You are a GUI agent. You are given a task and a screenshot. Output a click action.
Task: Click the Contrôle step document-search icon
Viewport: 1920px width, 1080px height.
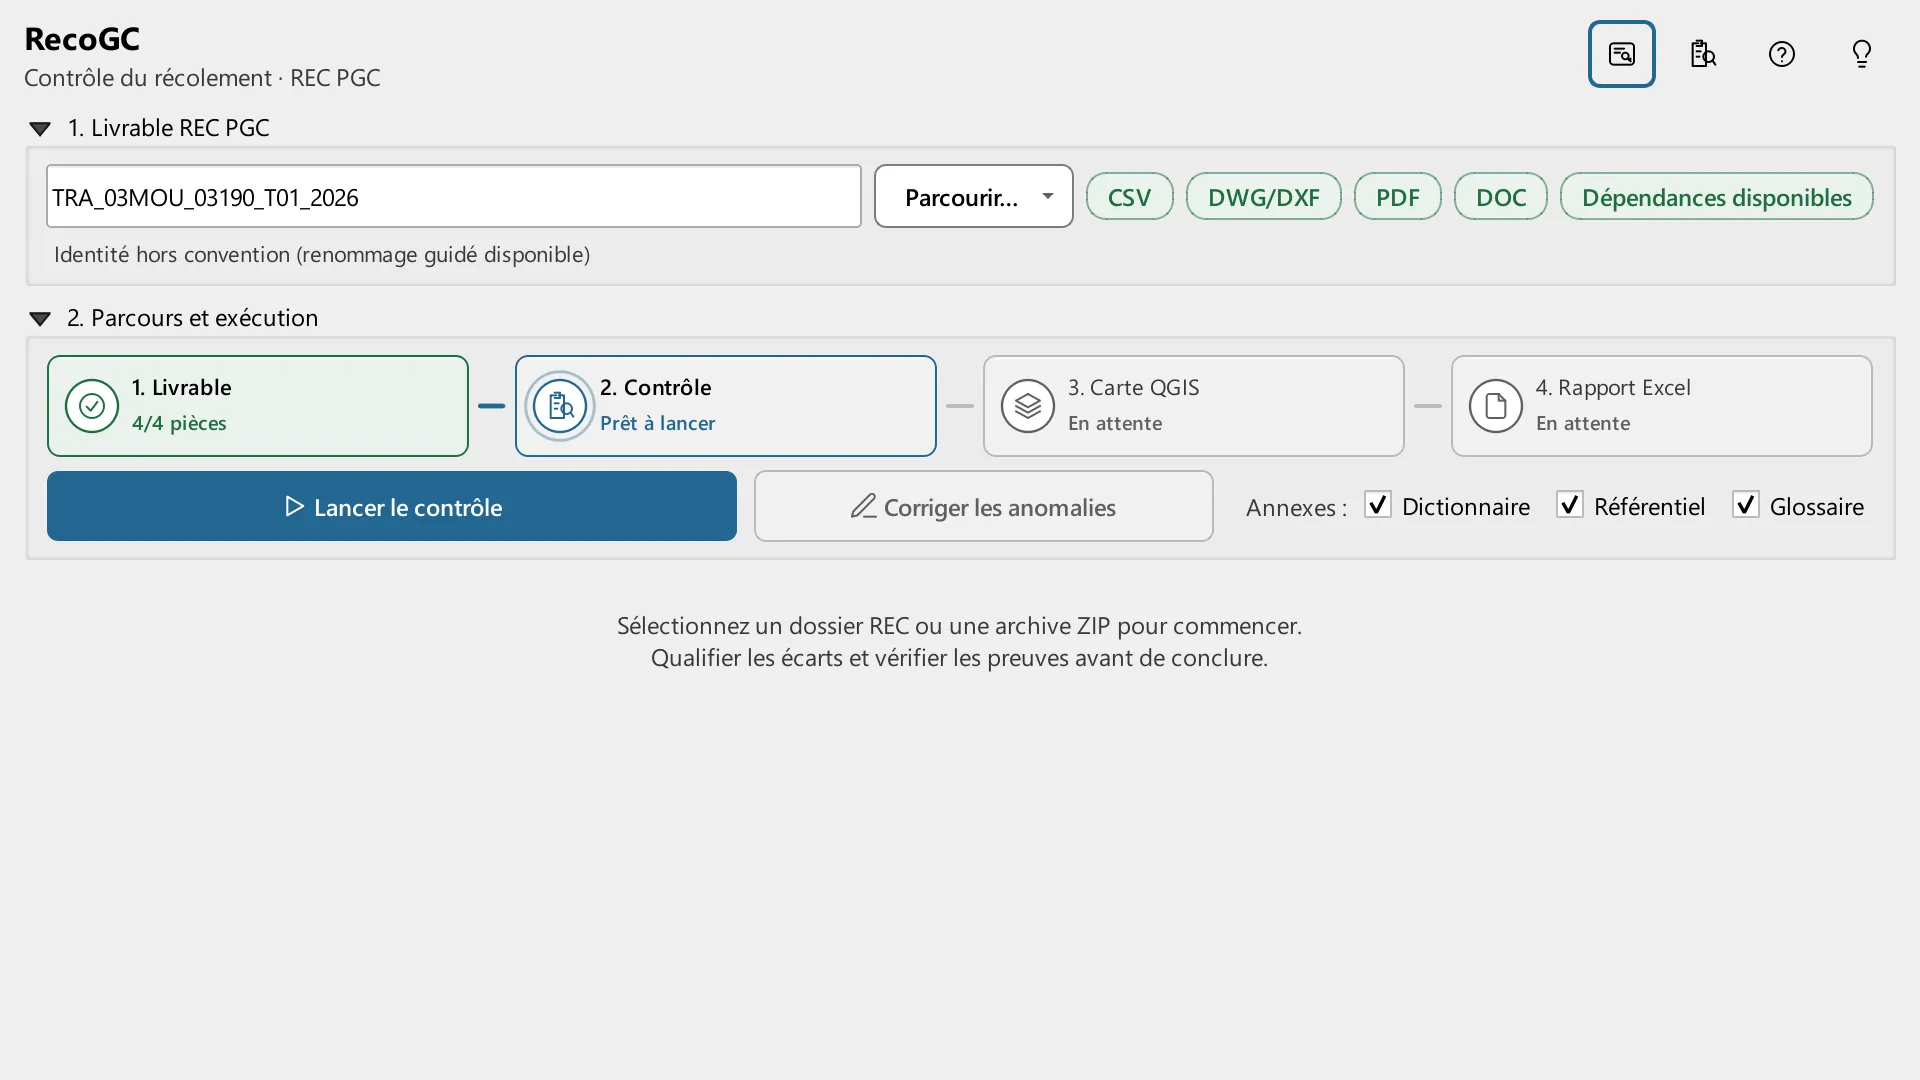(559, 406)
